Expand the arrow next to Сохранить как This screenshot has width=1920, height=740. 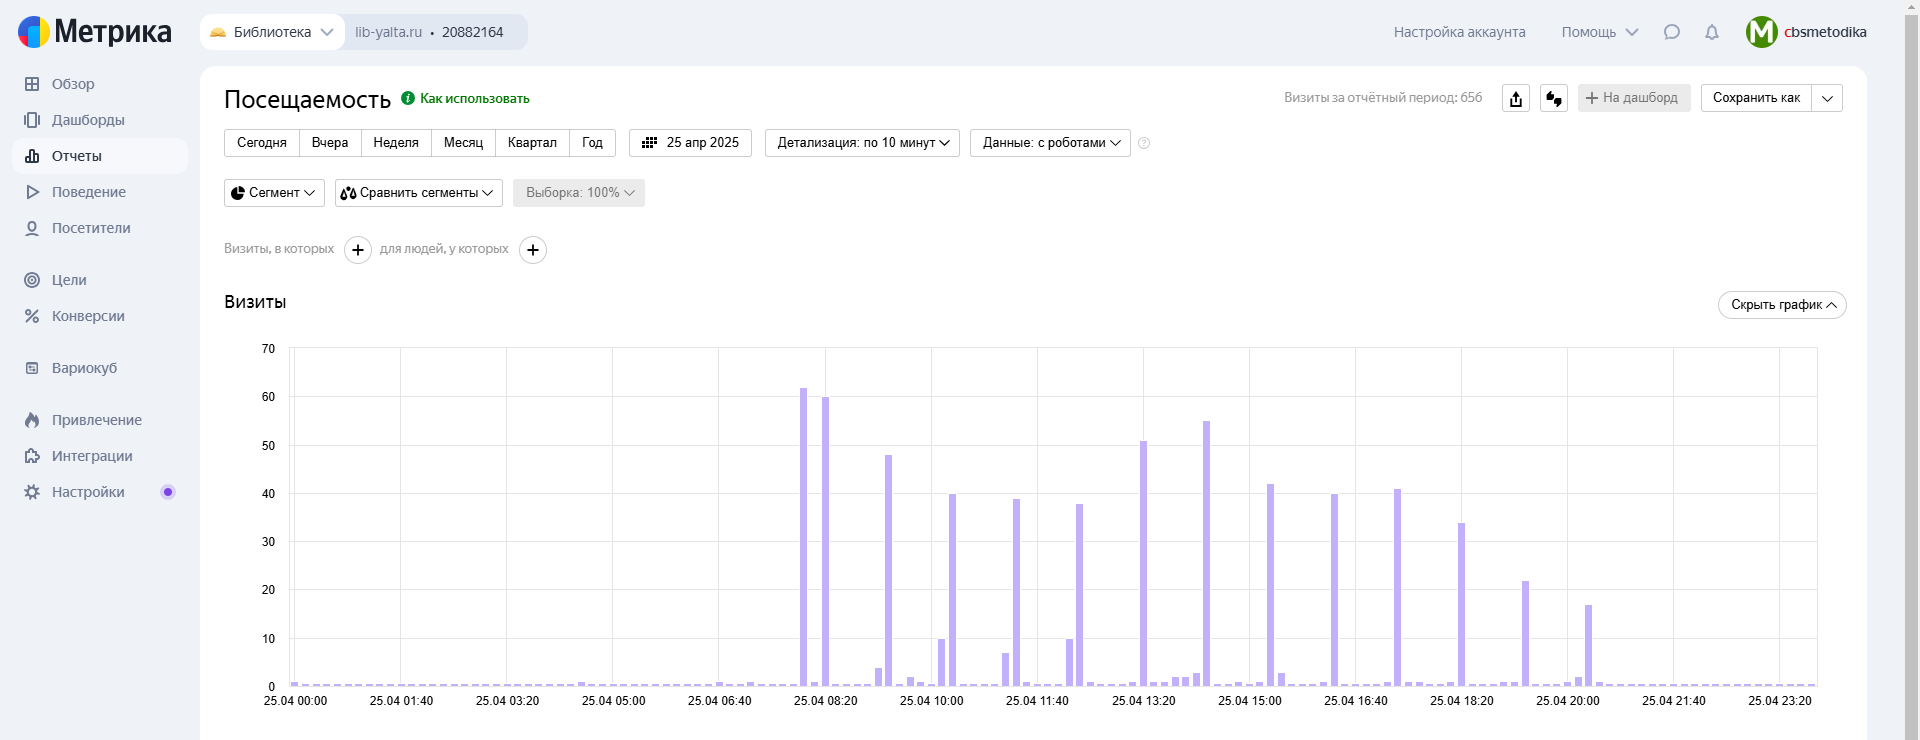(x=1827, y=98)
